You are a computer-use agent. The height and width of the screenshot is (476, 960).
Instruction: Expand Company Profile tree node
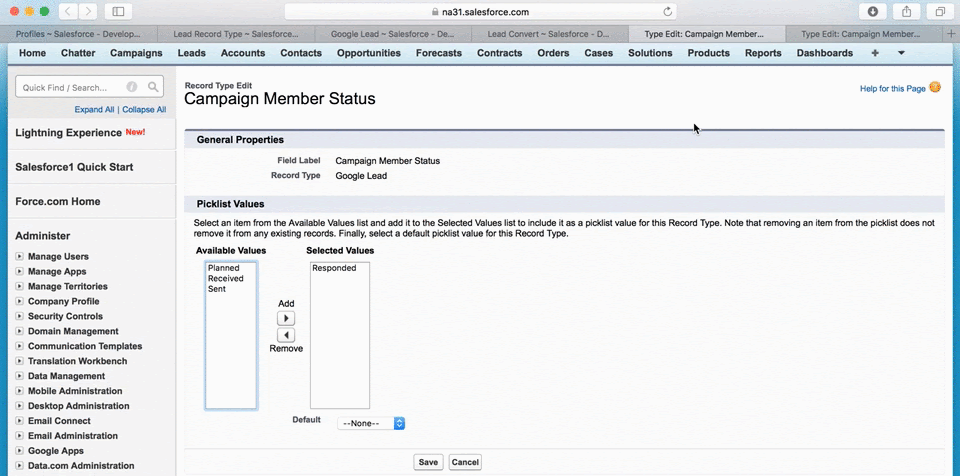(20, 301)
